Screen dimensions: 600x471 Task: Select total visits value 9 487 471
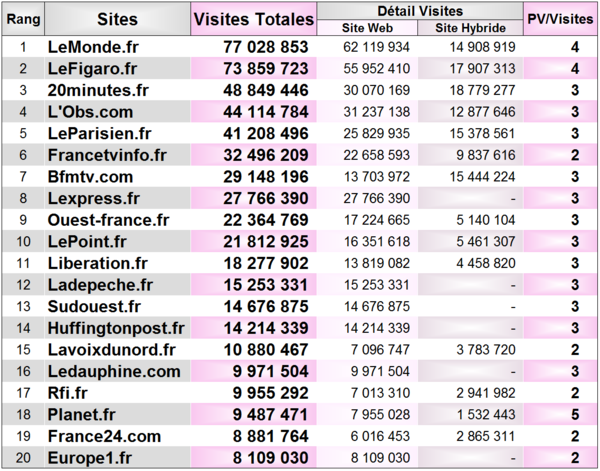271,415
